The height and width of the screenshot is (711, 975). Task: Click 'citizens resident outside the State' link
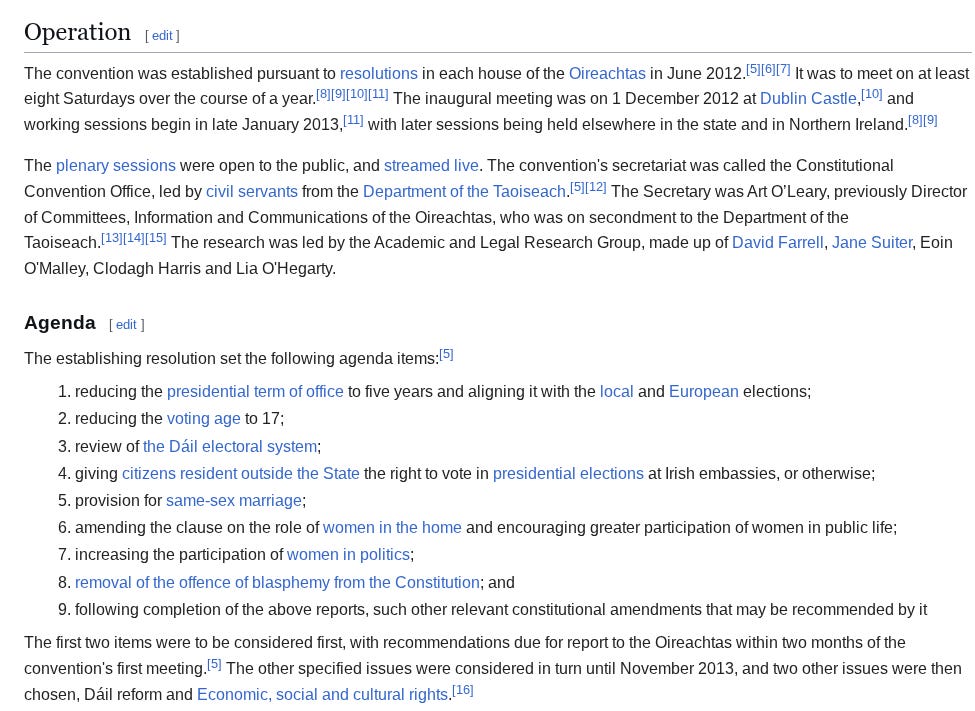[241, 474]
